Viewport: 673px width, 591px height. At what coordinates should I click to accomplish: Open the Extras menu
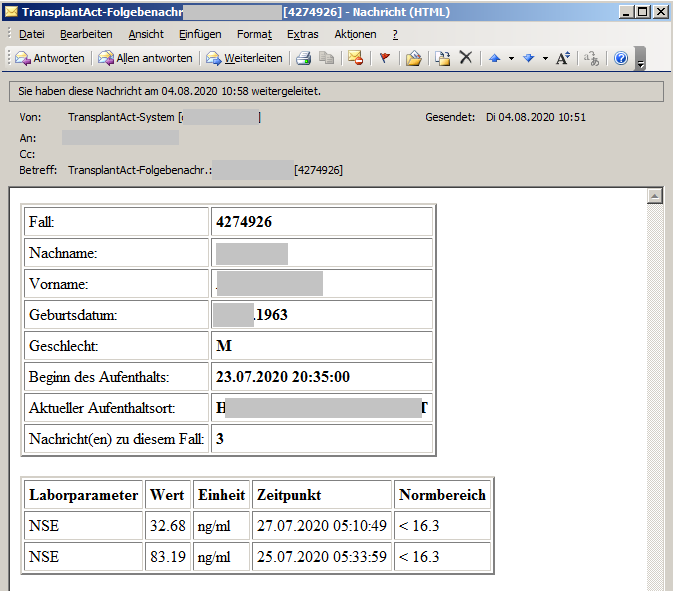(x=302, y=34)
